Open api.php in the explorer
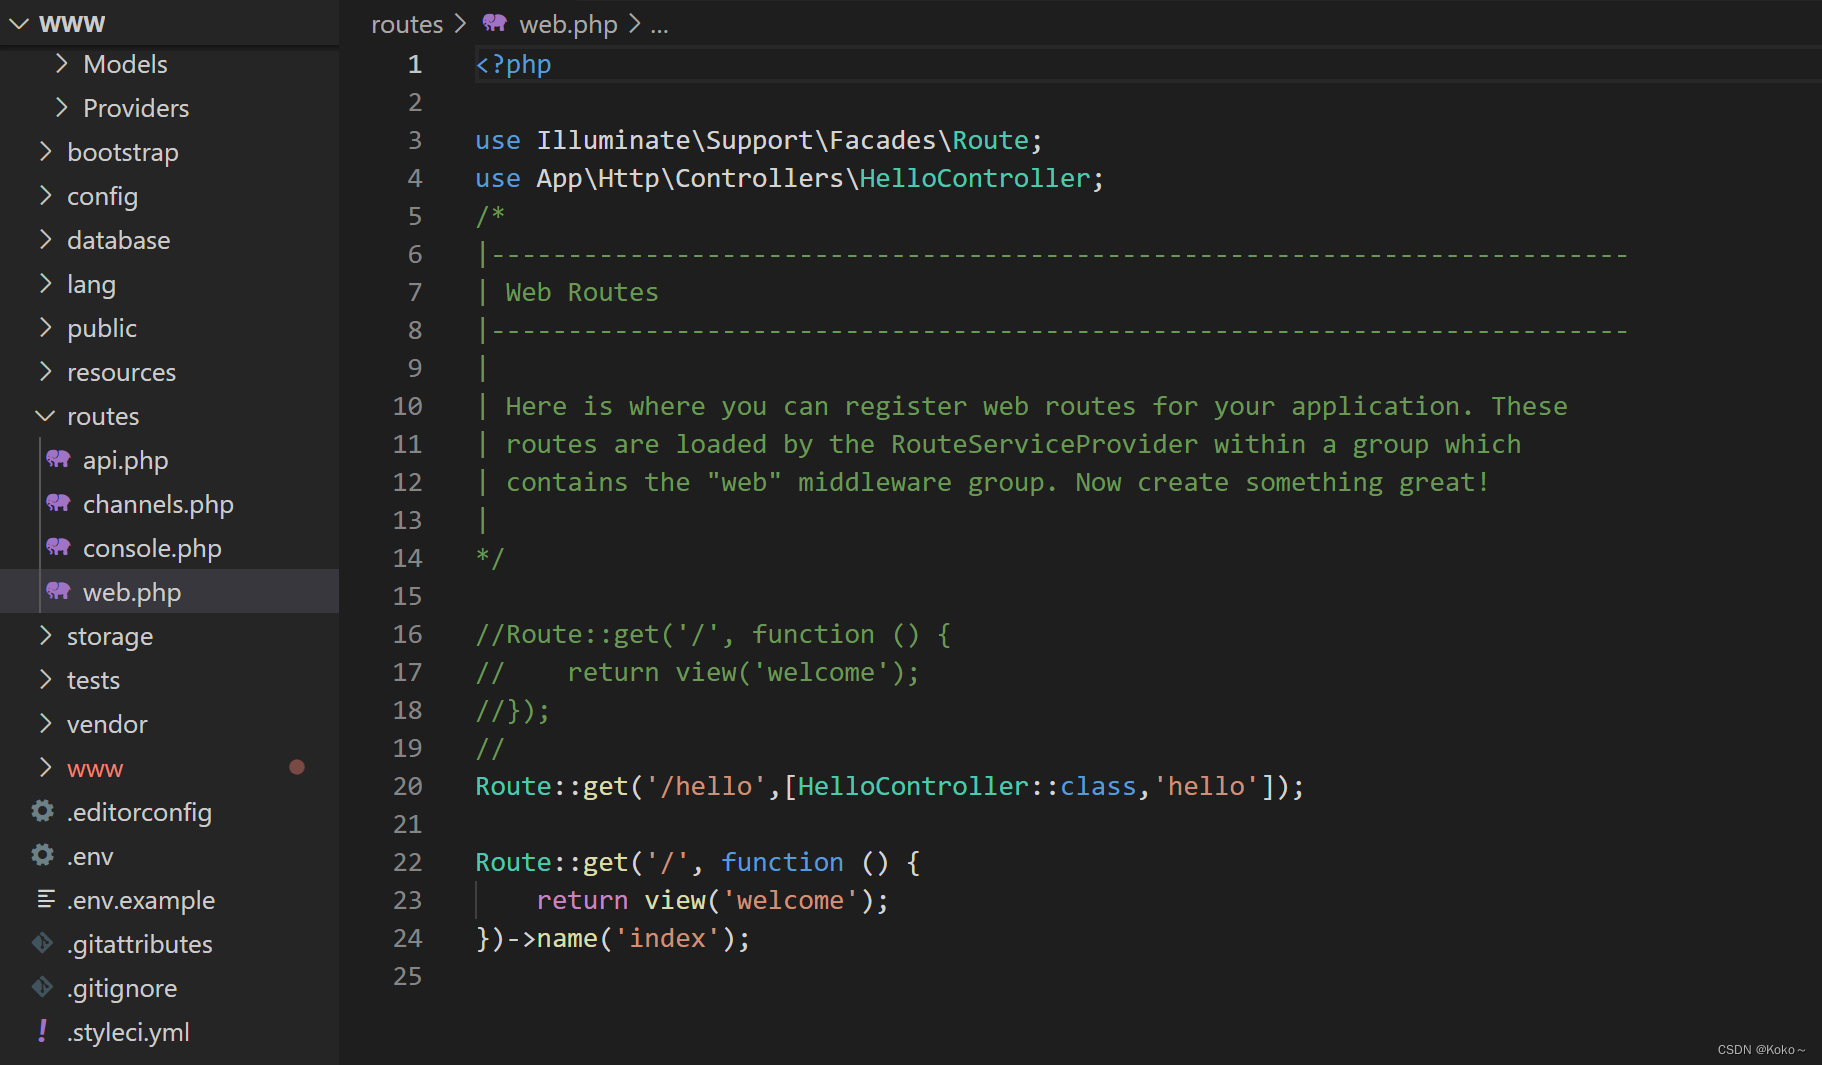 [125, 460]
